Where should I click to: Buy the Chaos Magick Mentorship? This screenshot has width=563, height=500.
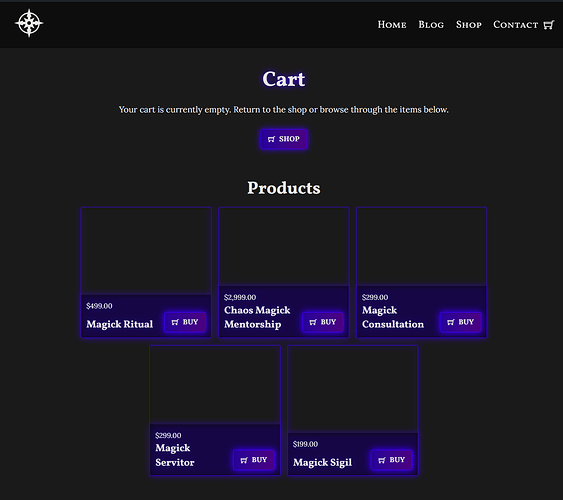323,322
